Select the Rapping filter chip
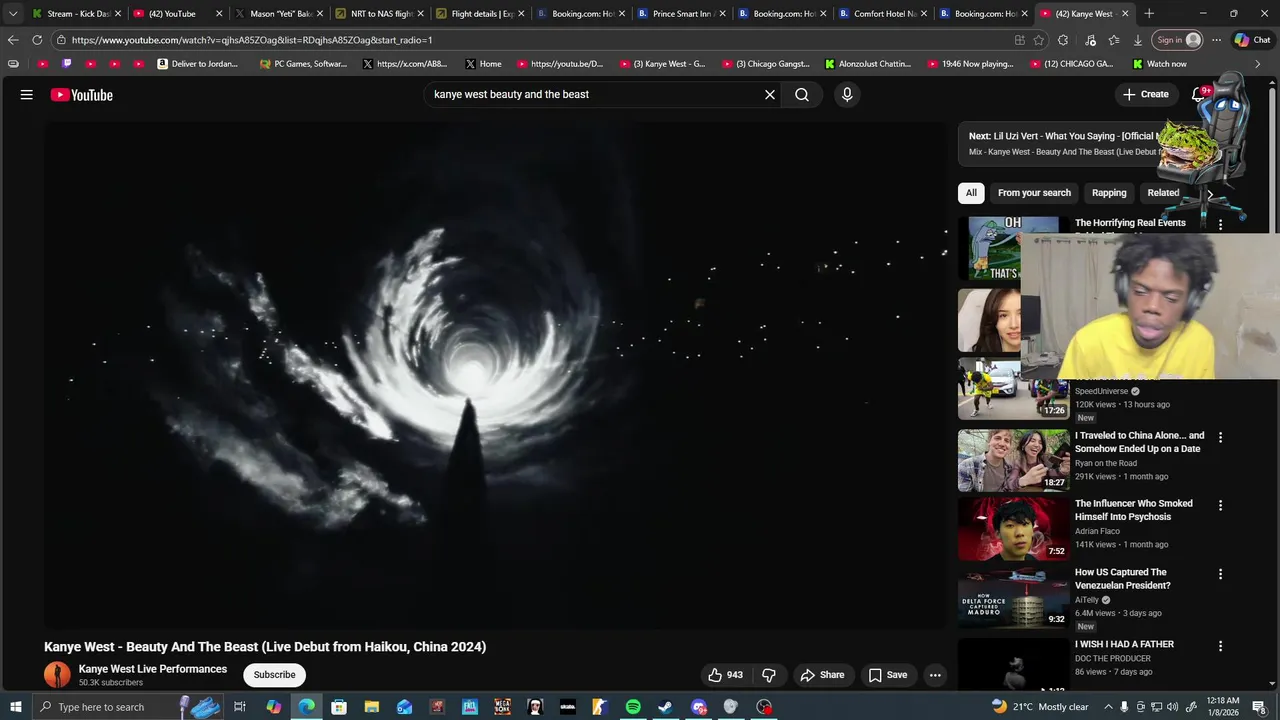Viewport: 1280px width, 720px height. click(1109, 193)
